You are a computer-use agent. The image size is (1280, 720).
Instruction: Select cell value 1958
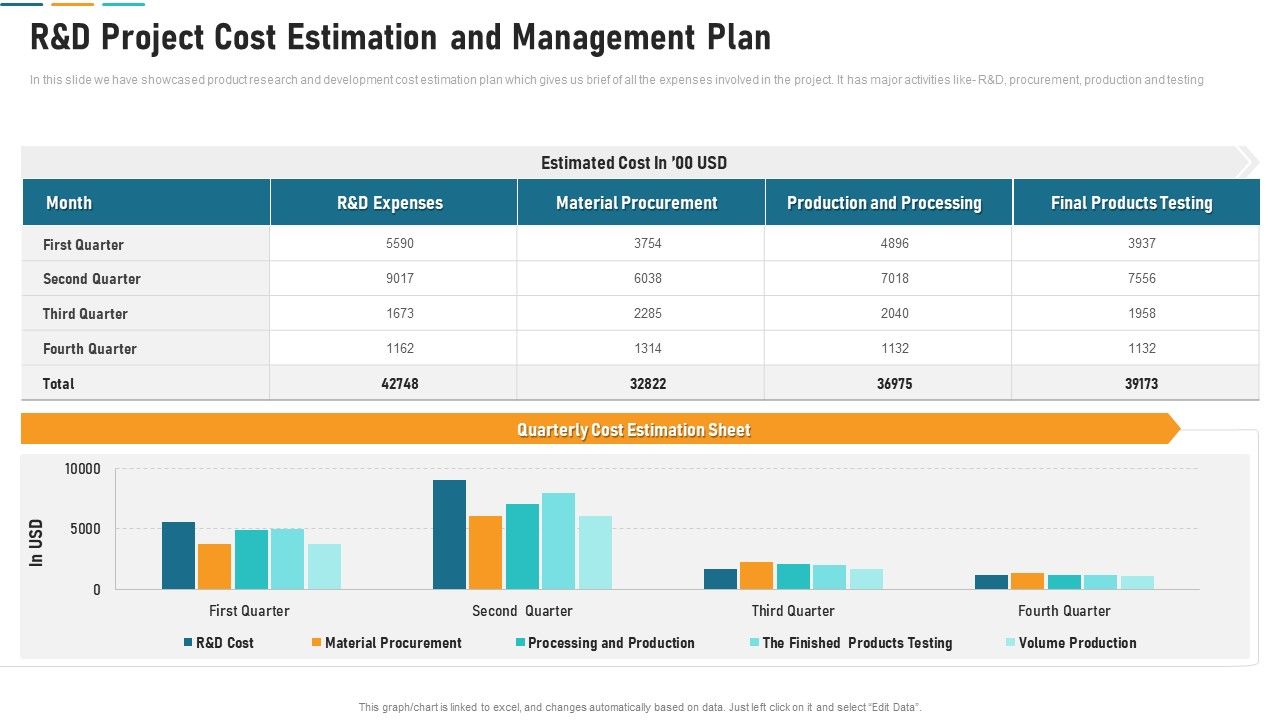click(1142, 313)
